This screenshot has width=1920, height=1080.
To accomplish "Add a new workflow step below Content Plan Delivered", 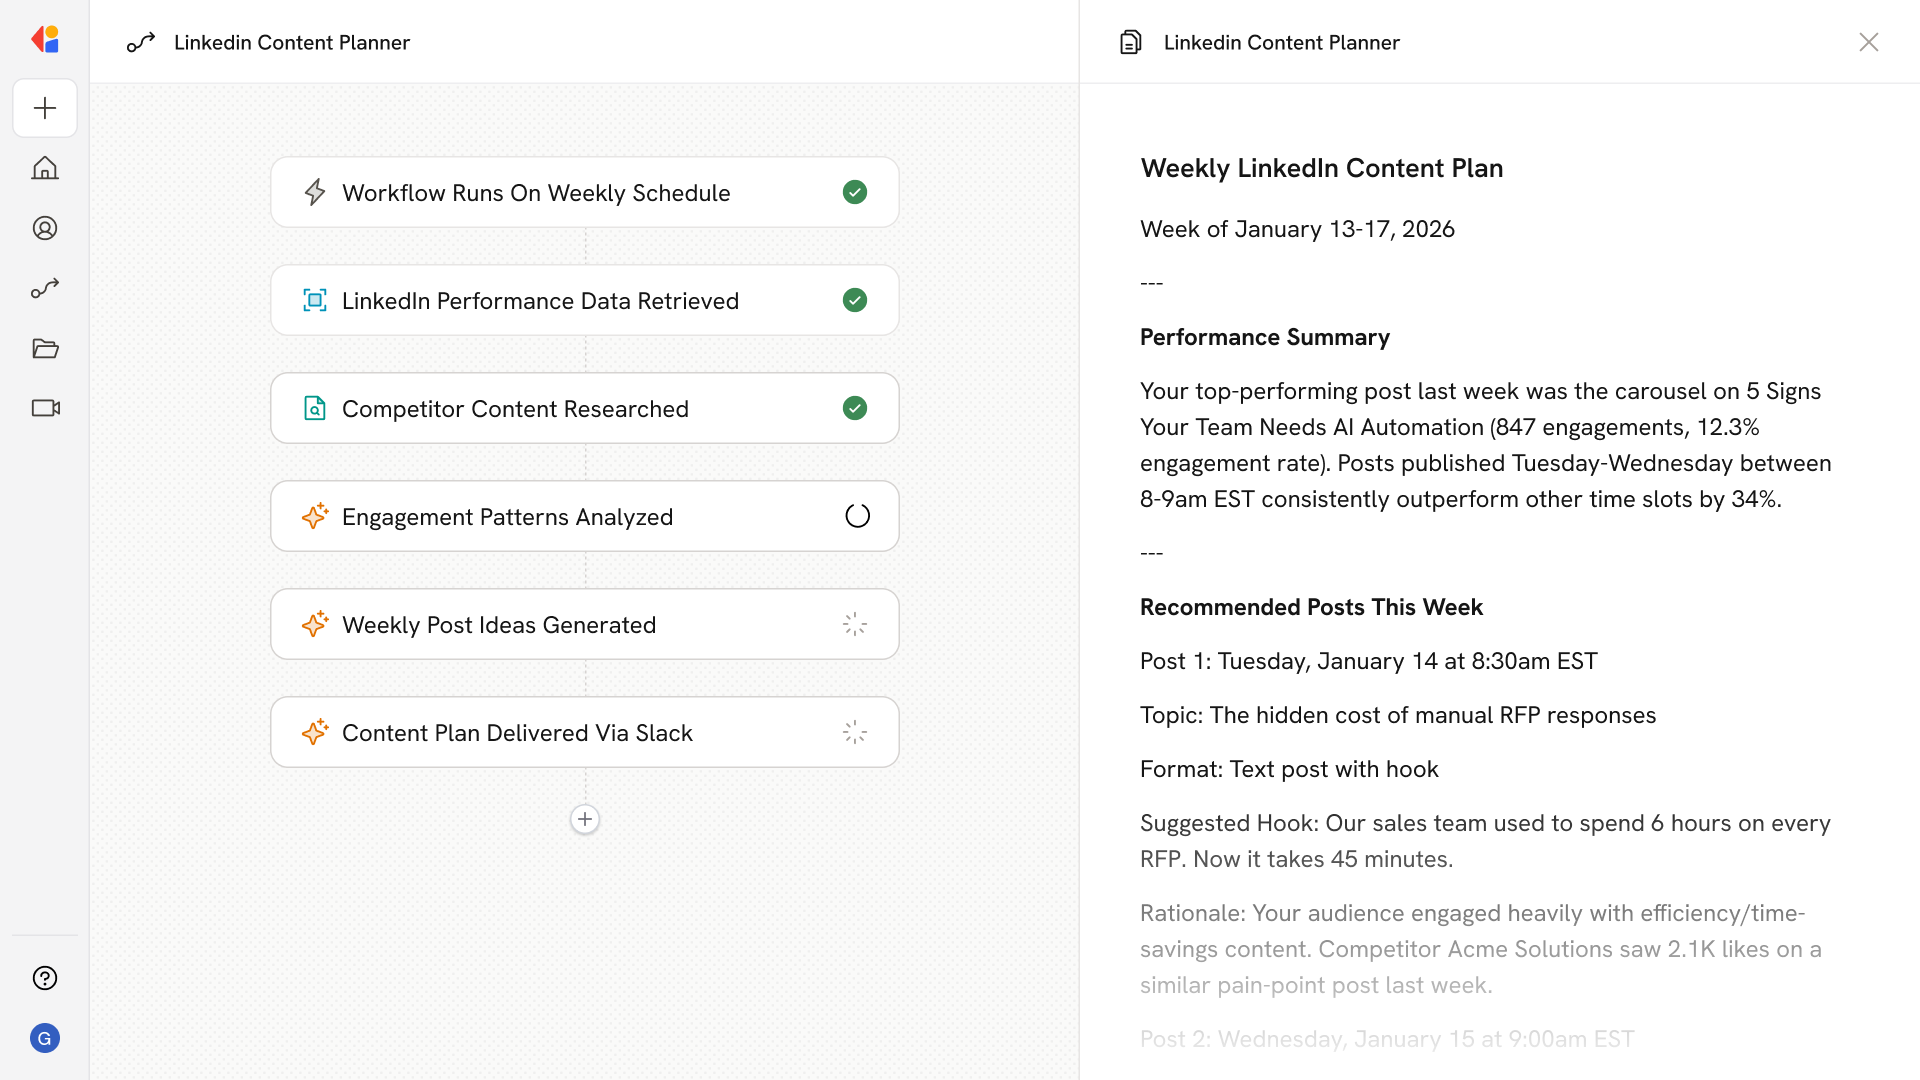I will pos(585,819).
